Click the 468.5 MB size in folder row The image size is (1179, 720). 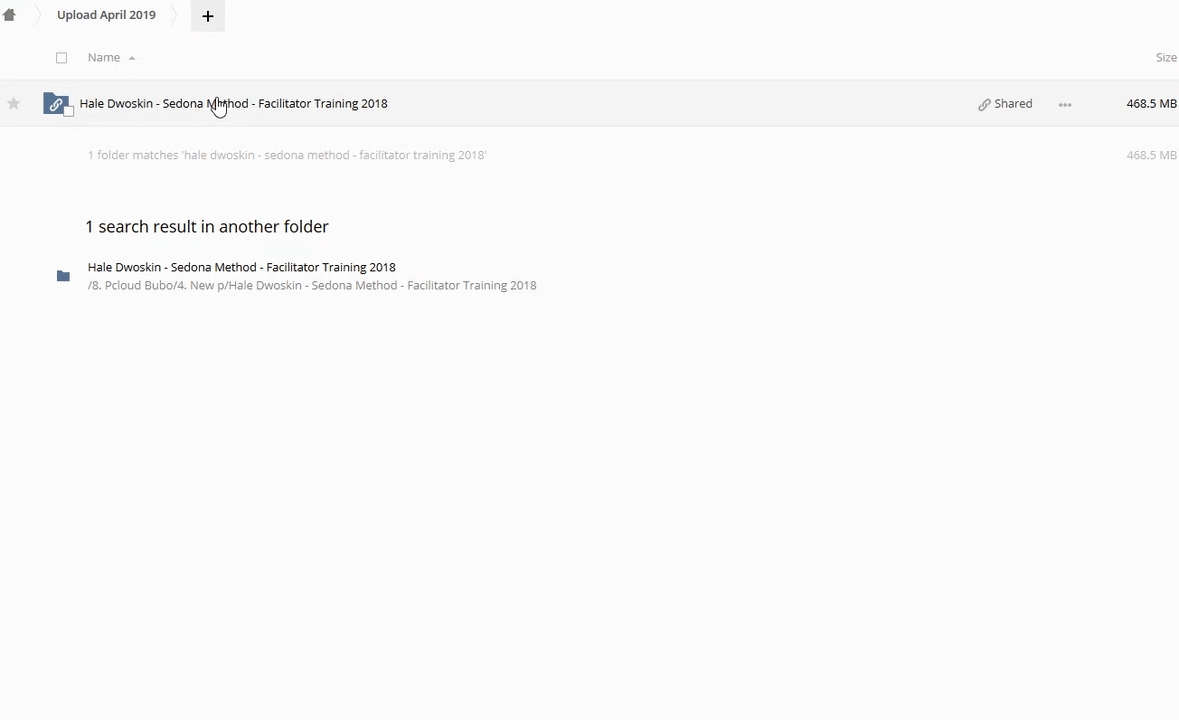click(1150, 104)
